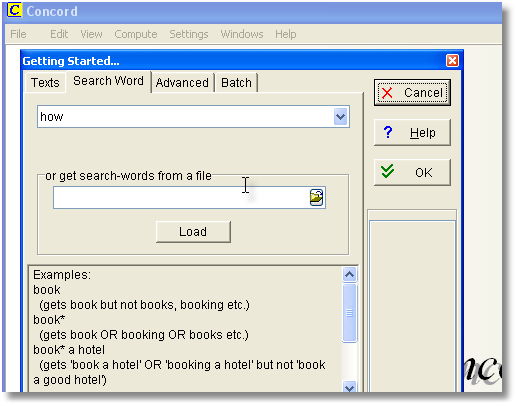
Task: Click the Help button with question mark
Action: [412, 133]
